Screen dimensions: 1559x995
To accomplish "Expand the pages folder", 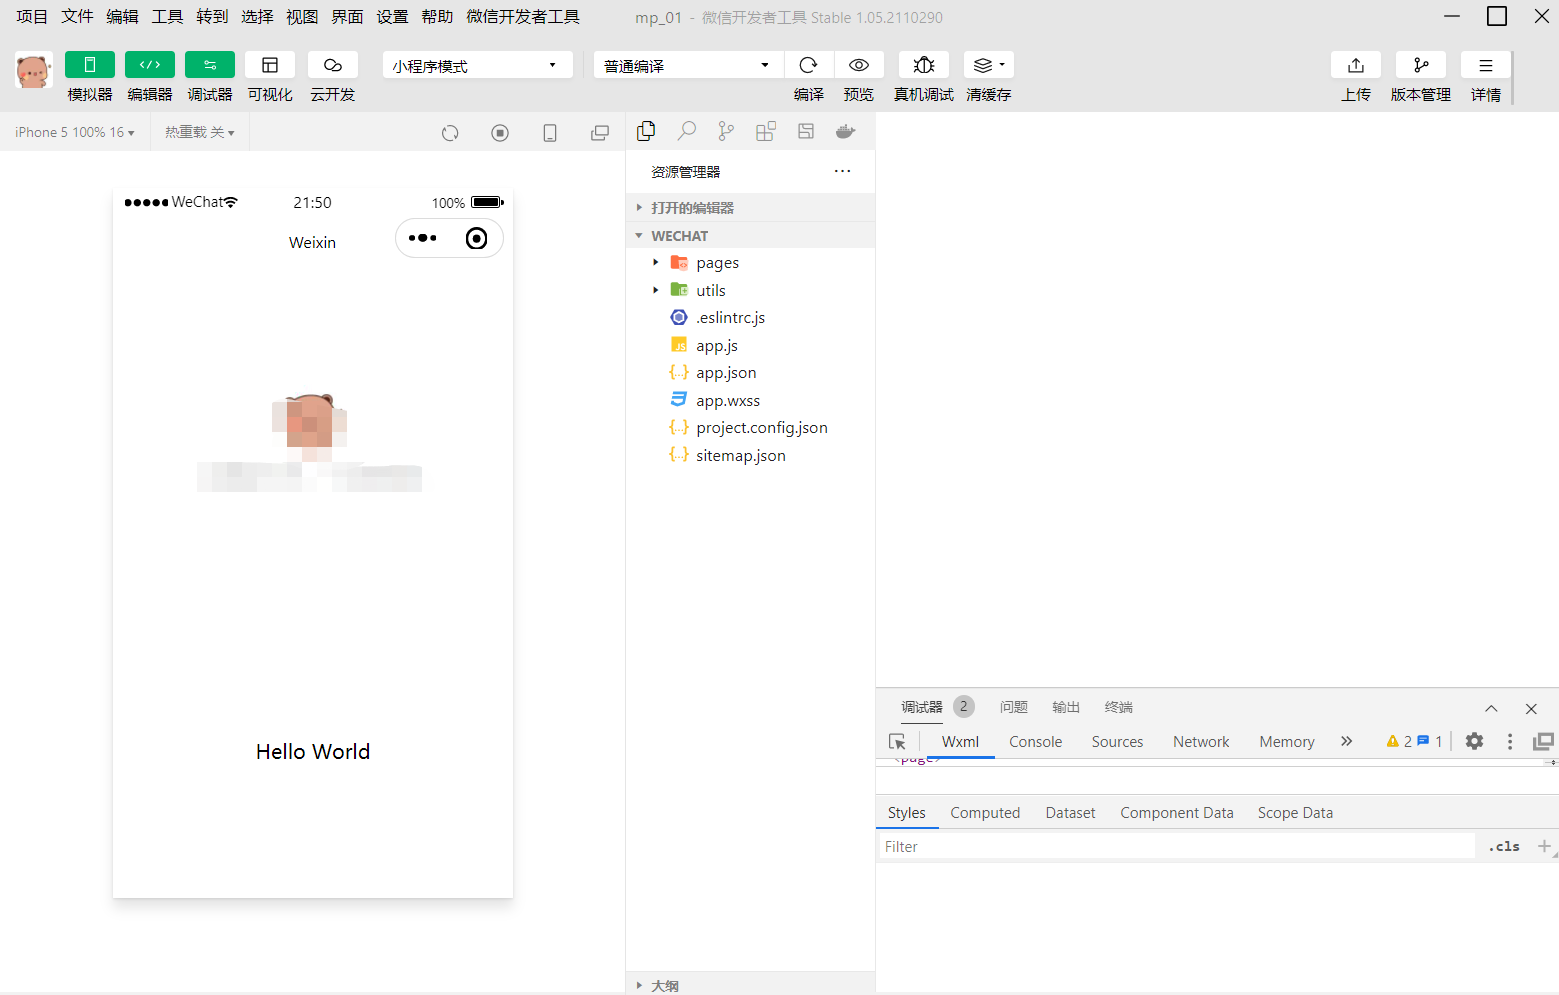I will pyautogui.click(x=750, y=263).
